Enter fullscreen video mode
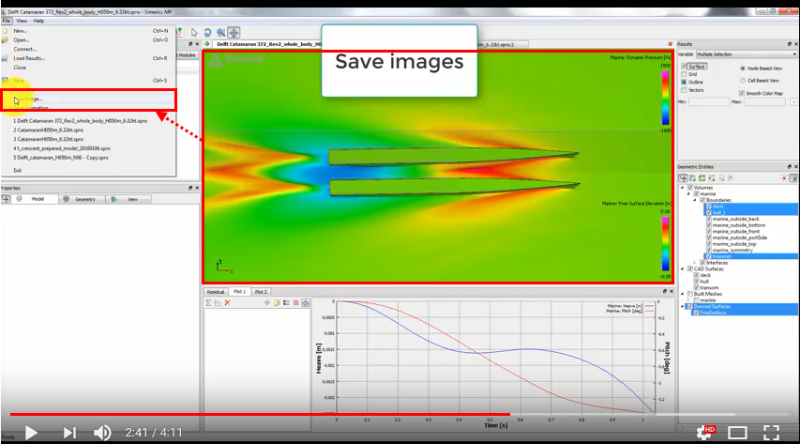Screen dimensions: 800x444 pyautogui.click(x=771, y=433)
